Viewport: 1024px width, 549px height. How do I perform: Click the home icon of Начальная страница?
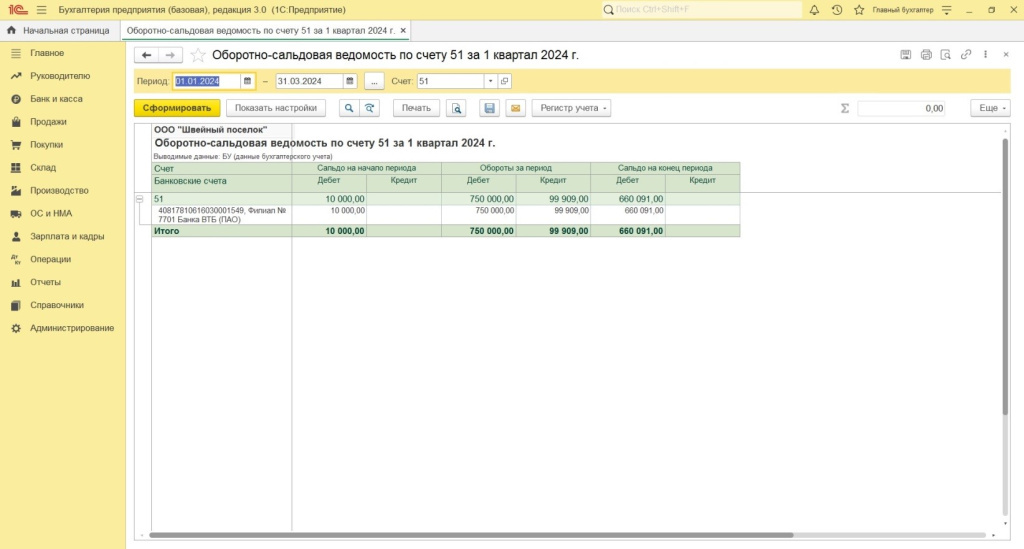(11, 31)
